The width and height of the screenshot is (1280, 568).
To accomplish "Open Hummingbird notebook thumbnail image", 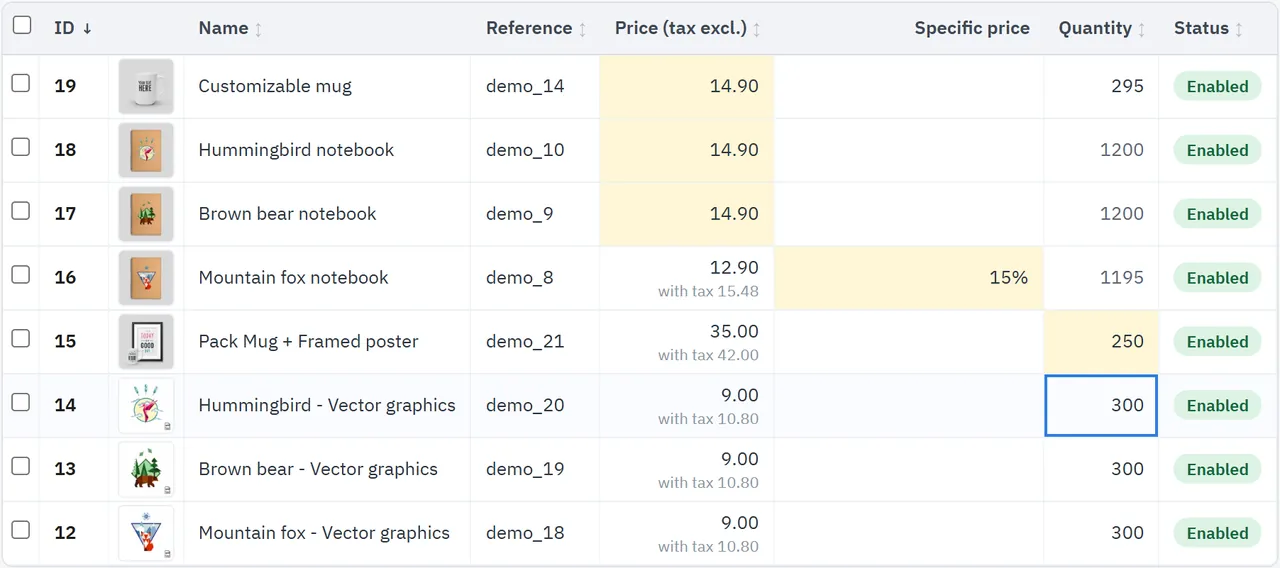I will click(x=146, y=150).
